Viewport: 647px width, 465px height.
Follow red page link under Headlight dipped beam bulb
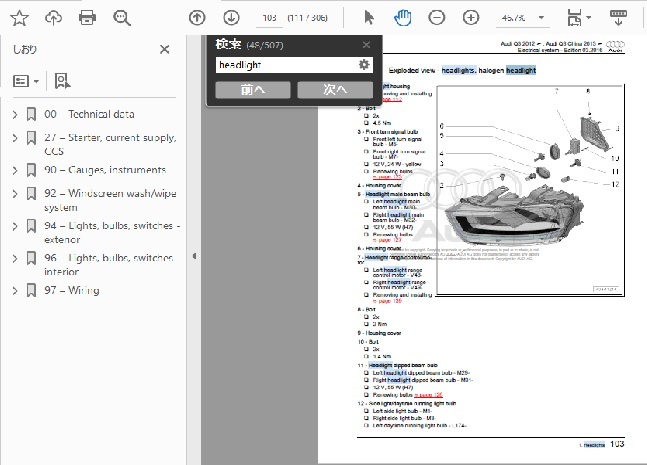click(428, 395)
